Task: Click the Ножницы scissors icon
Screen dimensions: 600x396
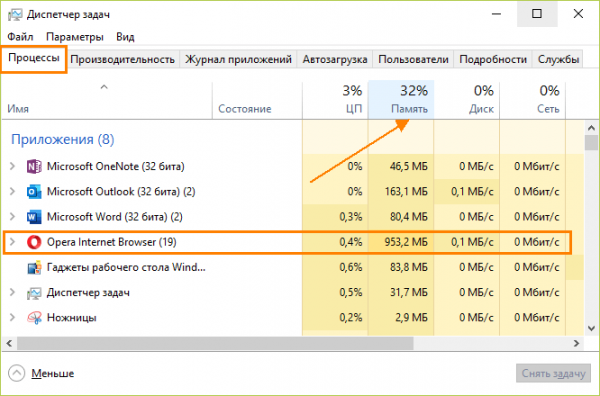Action: tap(34, 318)
